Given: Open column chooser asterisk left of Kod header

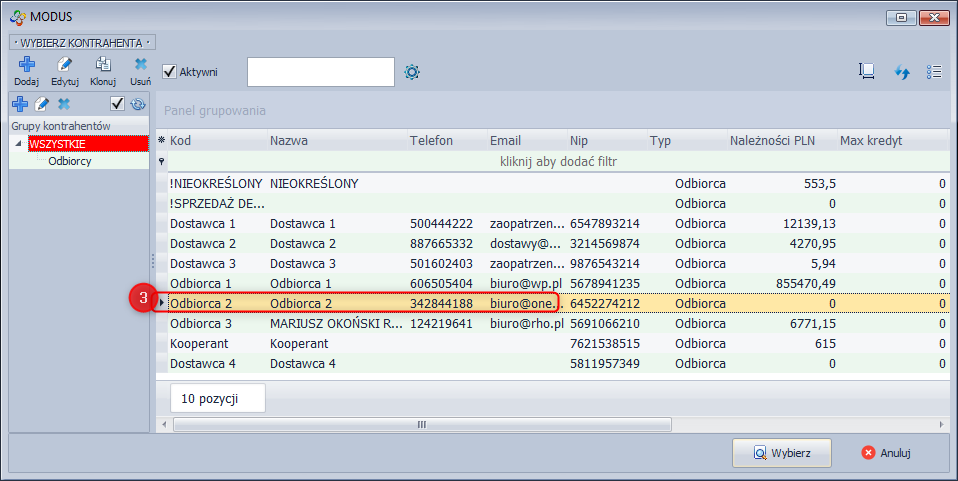Looking at the screenshot, I should point(162,141).
